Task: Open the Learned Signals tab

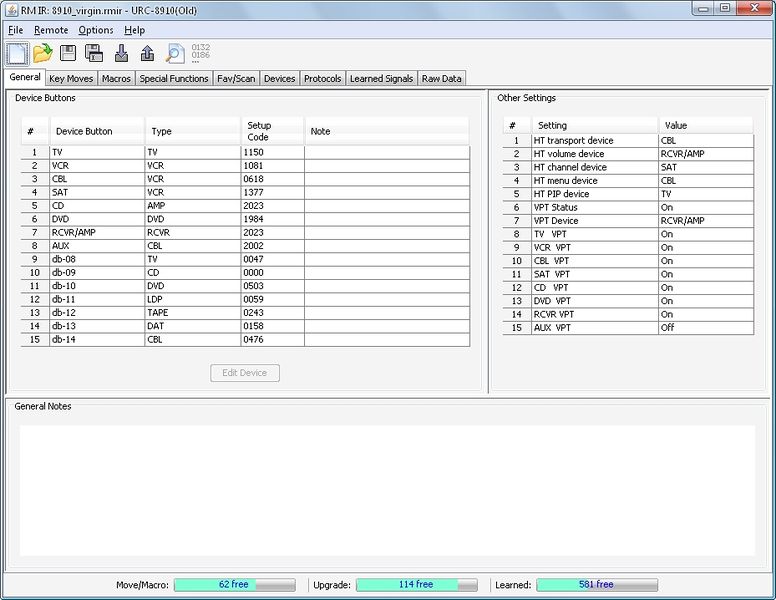Action: click(x=381, y=78)
